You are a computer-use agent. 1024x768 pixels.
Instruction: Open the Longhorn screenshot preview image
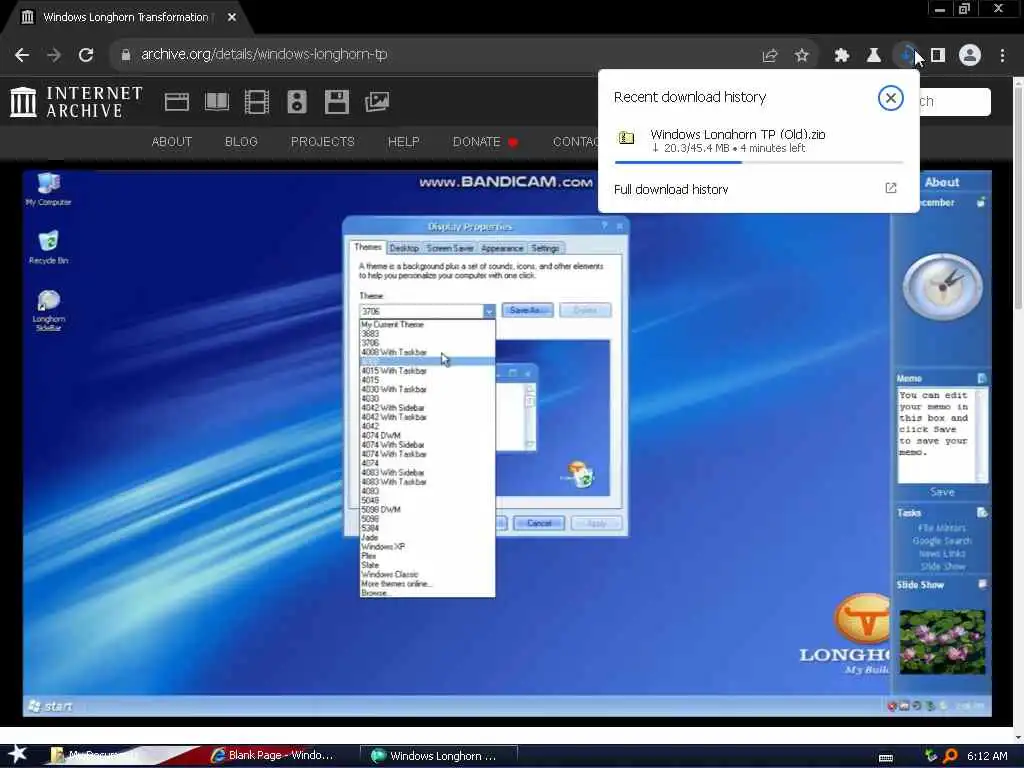(507, 443)
